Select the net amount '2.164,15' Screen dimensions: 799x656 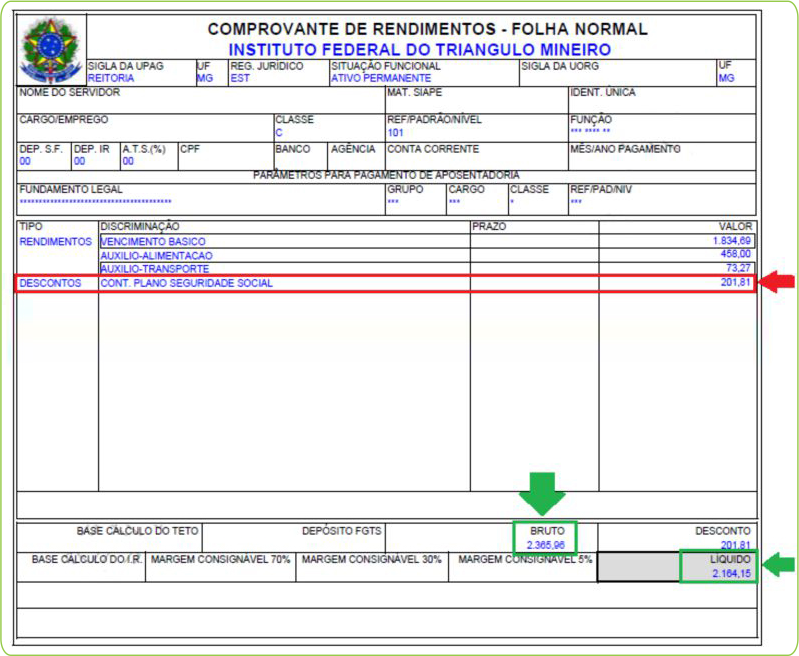point(731,574)
